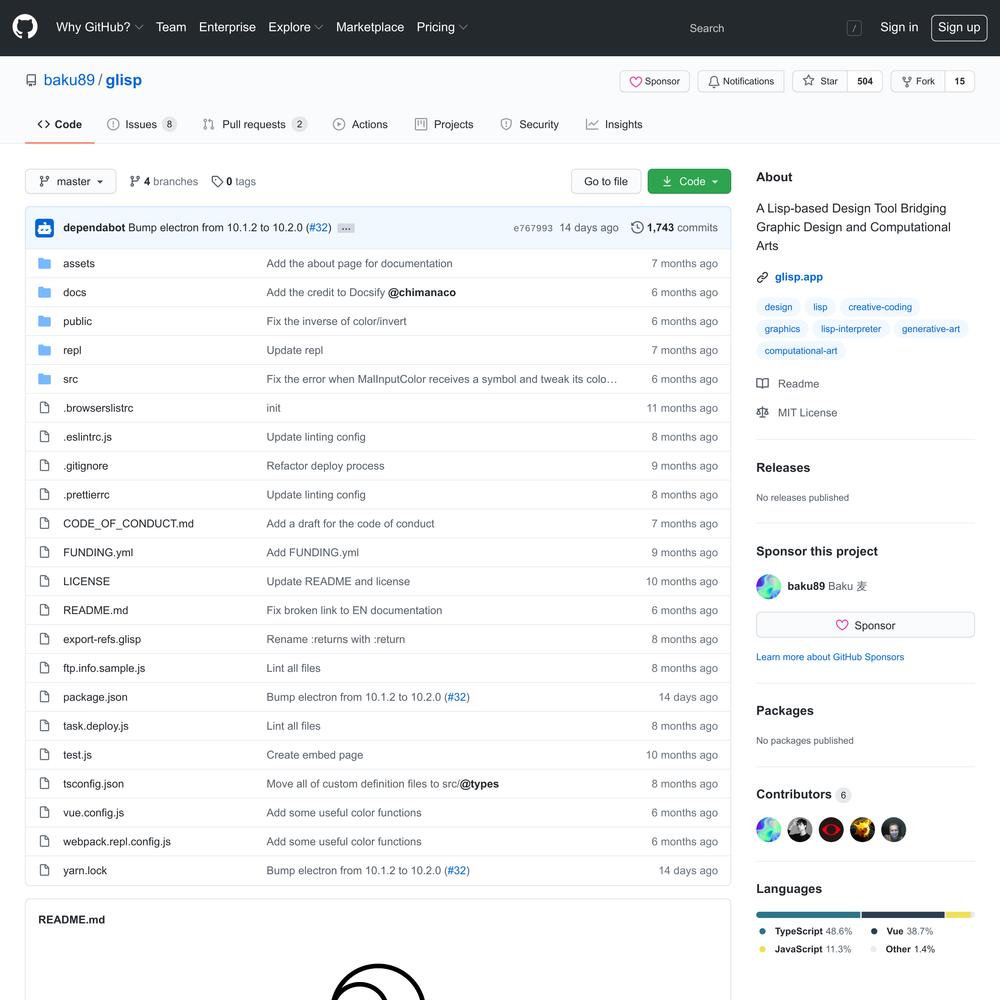1000x1000 pixels.
Task: Open the webpack.repl.config.js file
Action: 117,842
